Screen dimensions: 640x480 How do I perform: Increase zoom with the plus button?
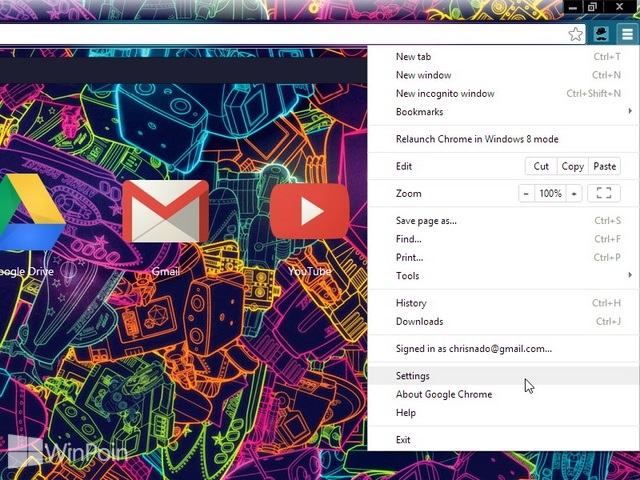tap(574, 193)
